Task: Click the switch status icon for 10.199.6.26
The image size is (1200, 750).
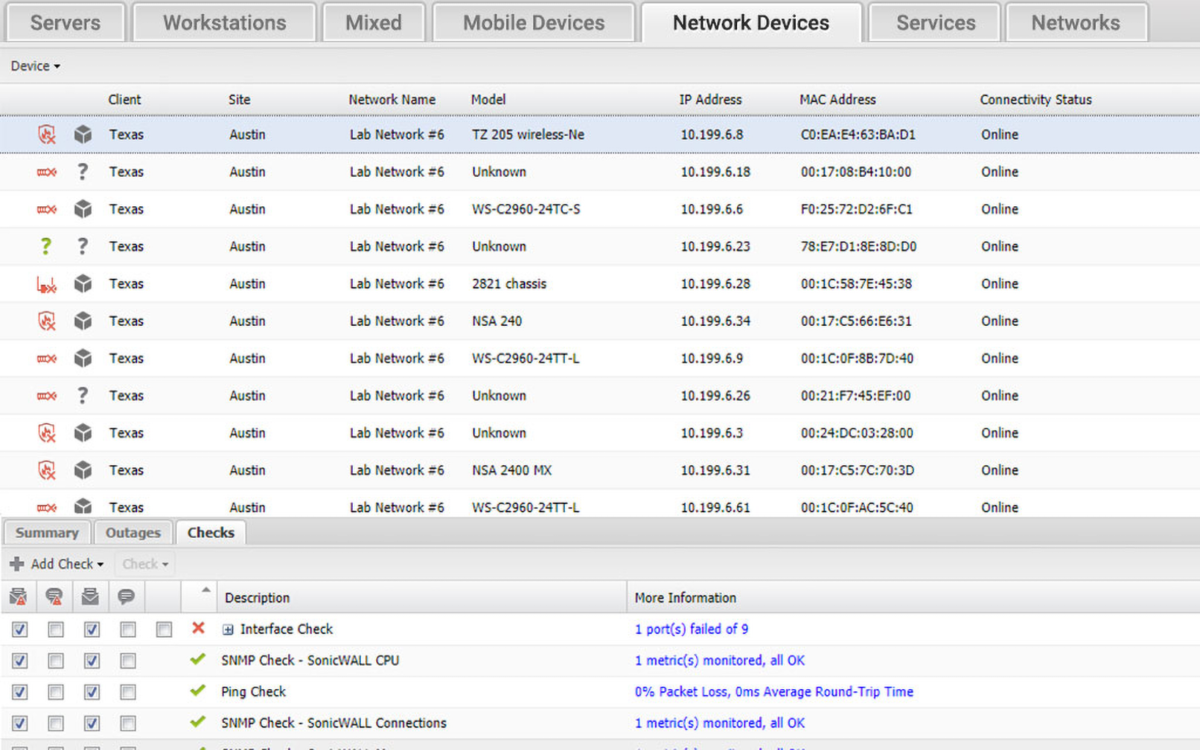Action: (46, 396)
